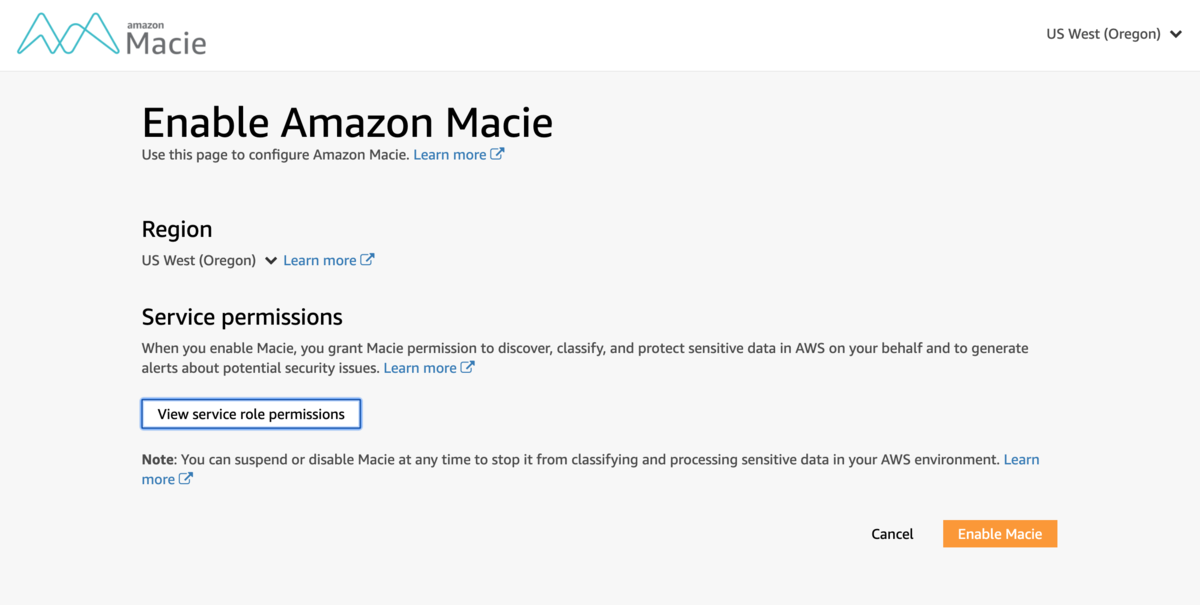This screenshot has height=605, width=1200.
Task: Click the external link icon beside the configure Learn more
Action: click(x=497, y=155)
